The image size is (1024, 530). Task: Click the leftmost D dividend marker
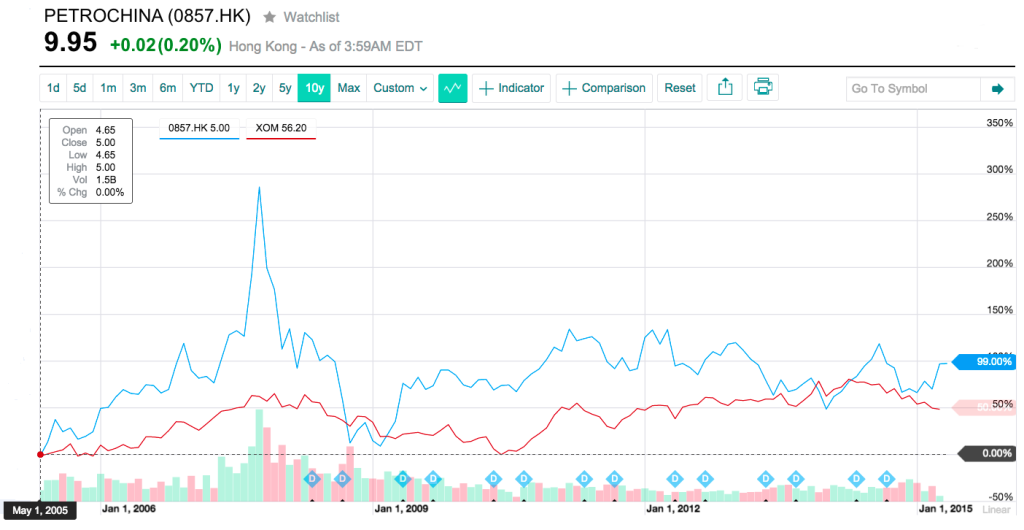pyautogui.click(x=312, y=479)
